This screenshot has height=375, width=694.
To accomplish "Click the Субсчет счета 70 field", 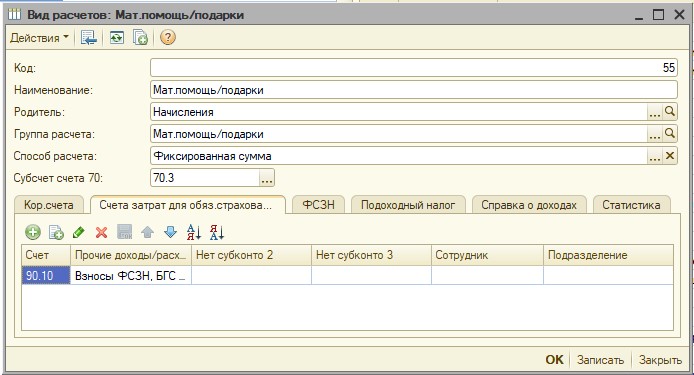I will pyautogui.click(x=204, y=178).
